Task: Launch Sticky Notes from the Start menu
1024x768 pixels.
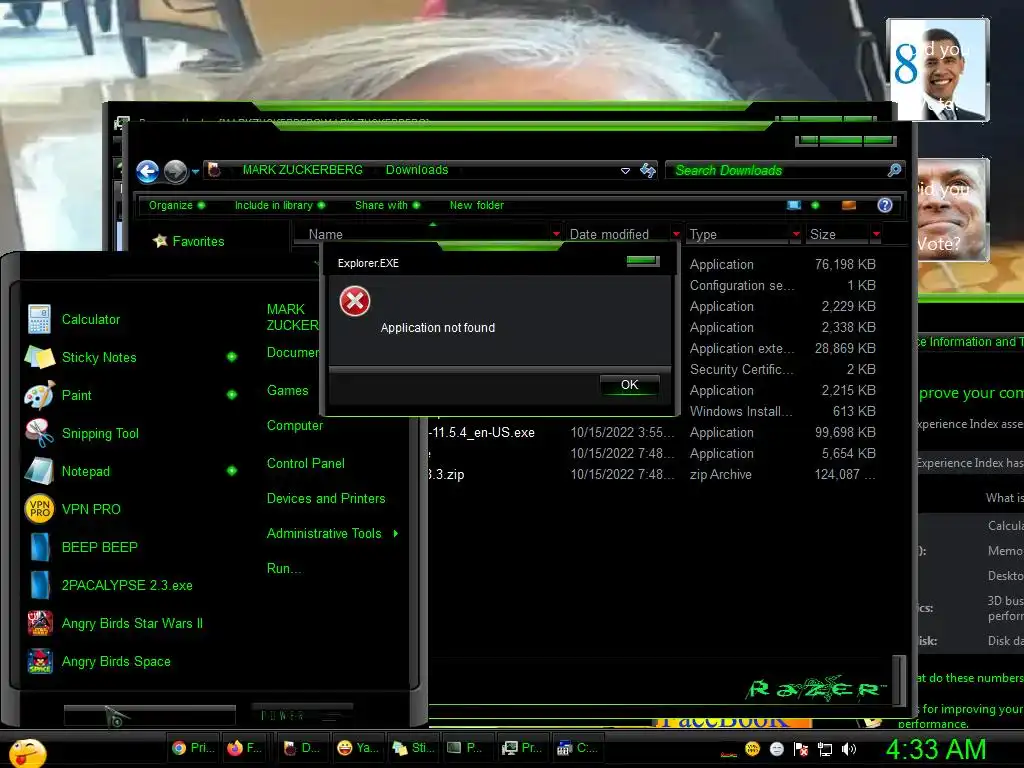Action: pyautogui.click(x=99, y=357)
